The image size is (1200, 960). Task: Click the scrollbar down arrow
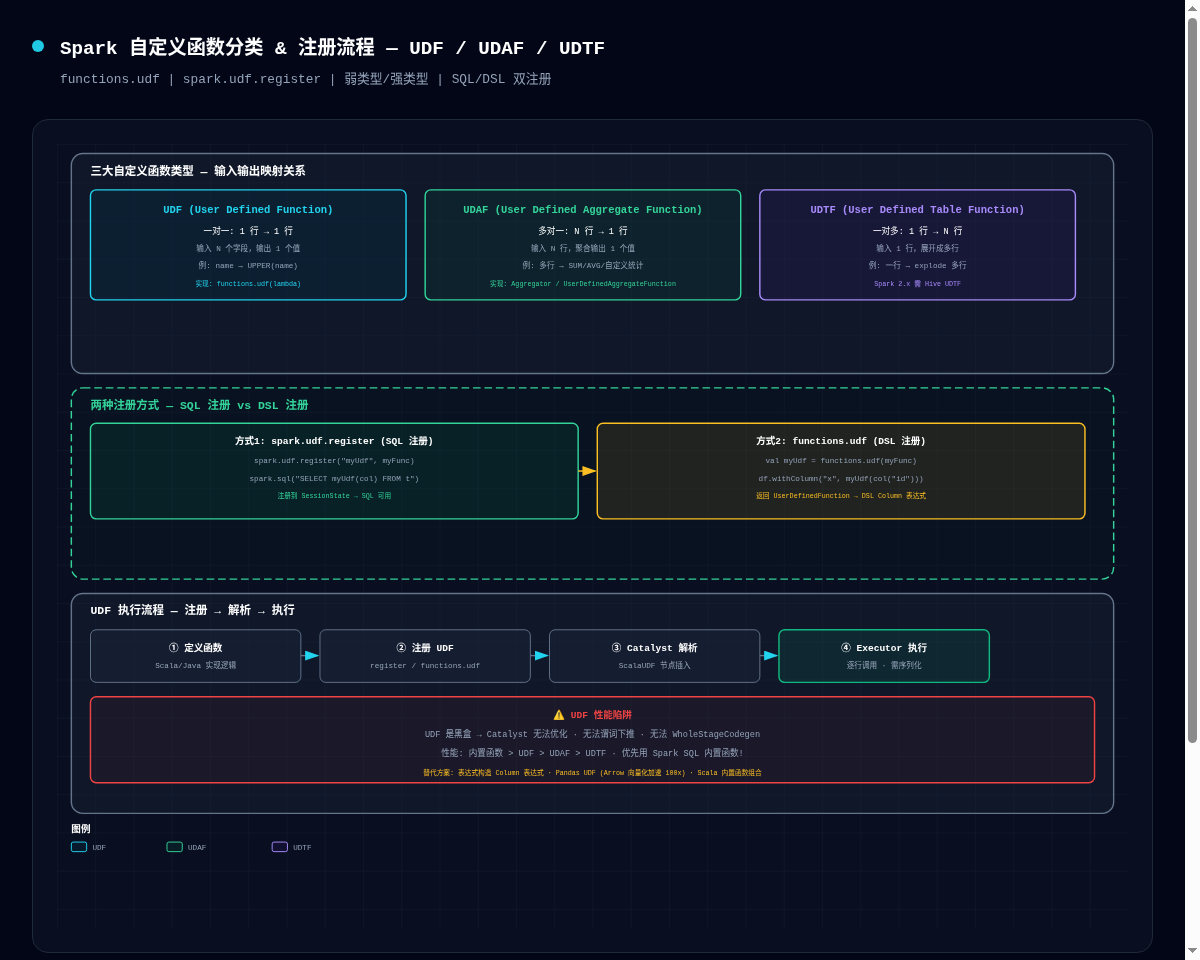[x=1192, y=951]
